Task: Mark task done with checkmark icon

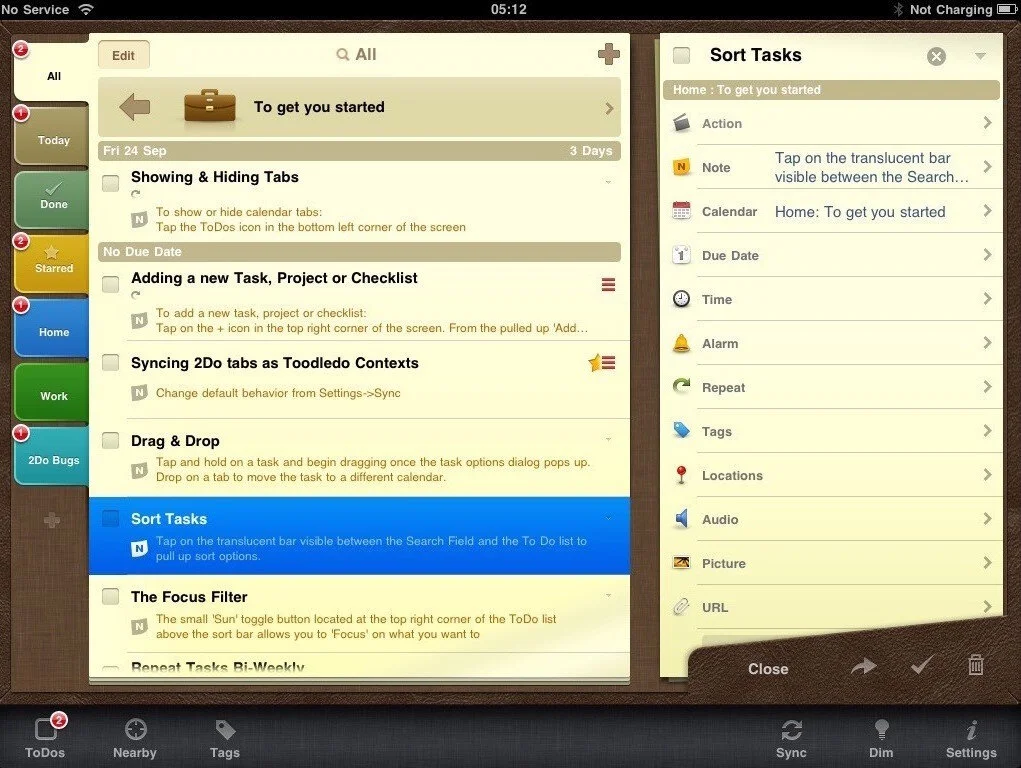Action: click(921, 665)
